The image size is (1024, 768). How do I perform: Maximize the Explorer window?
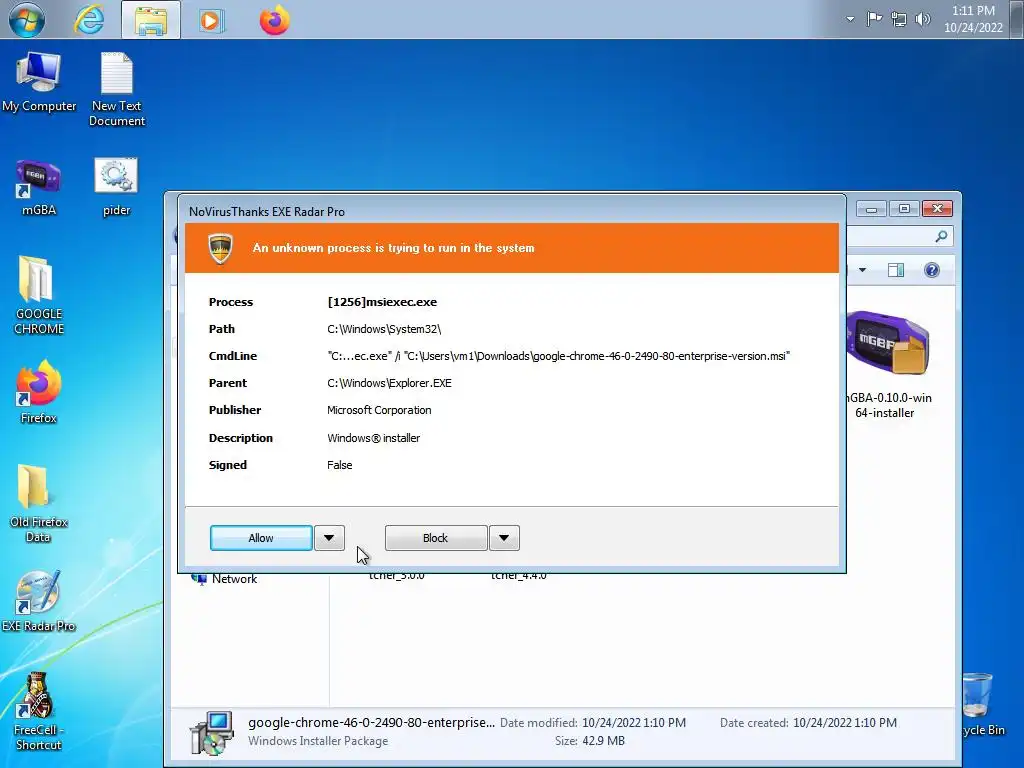[904, 209]
